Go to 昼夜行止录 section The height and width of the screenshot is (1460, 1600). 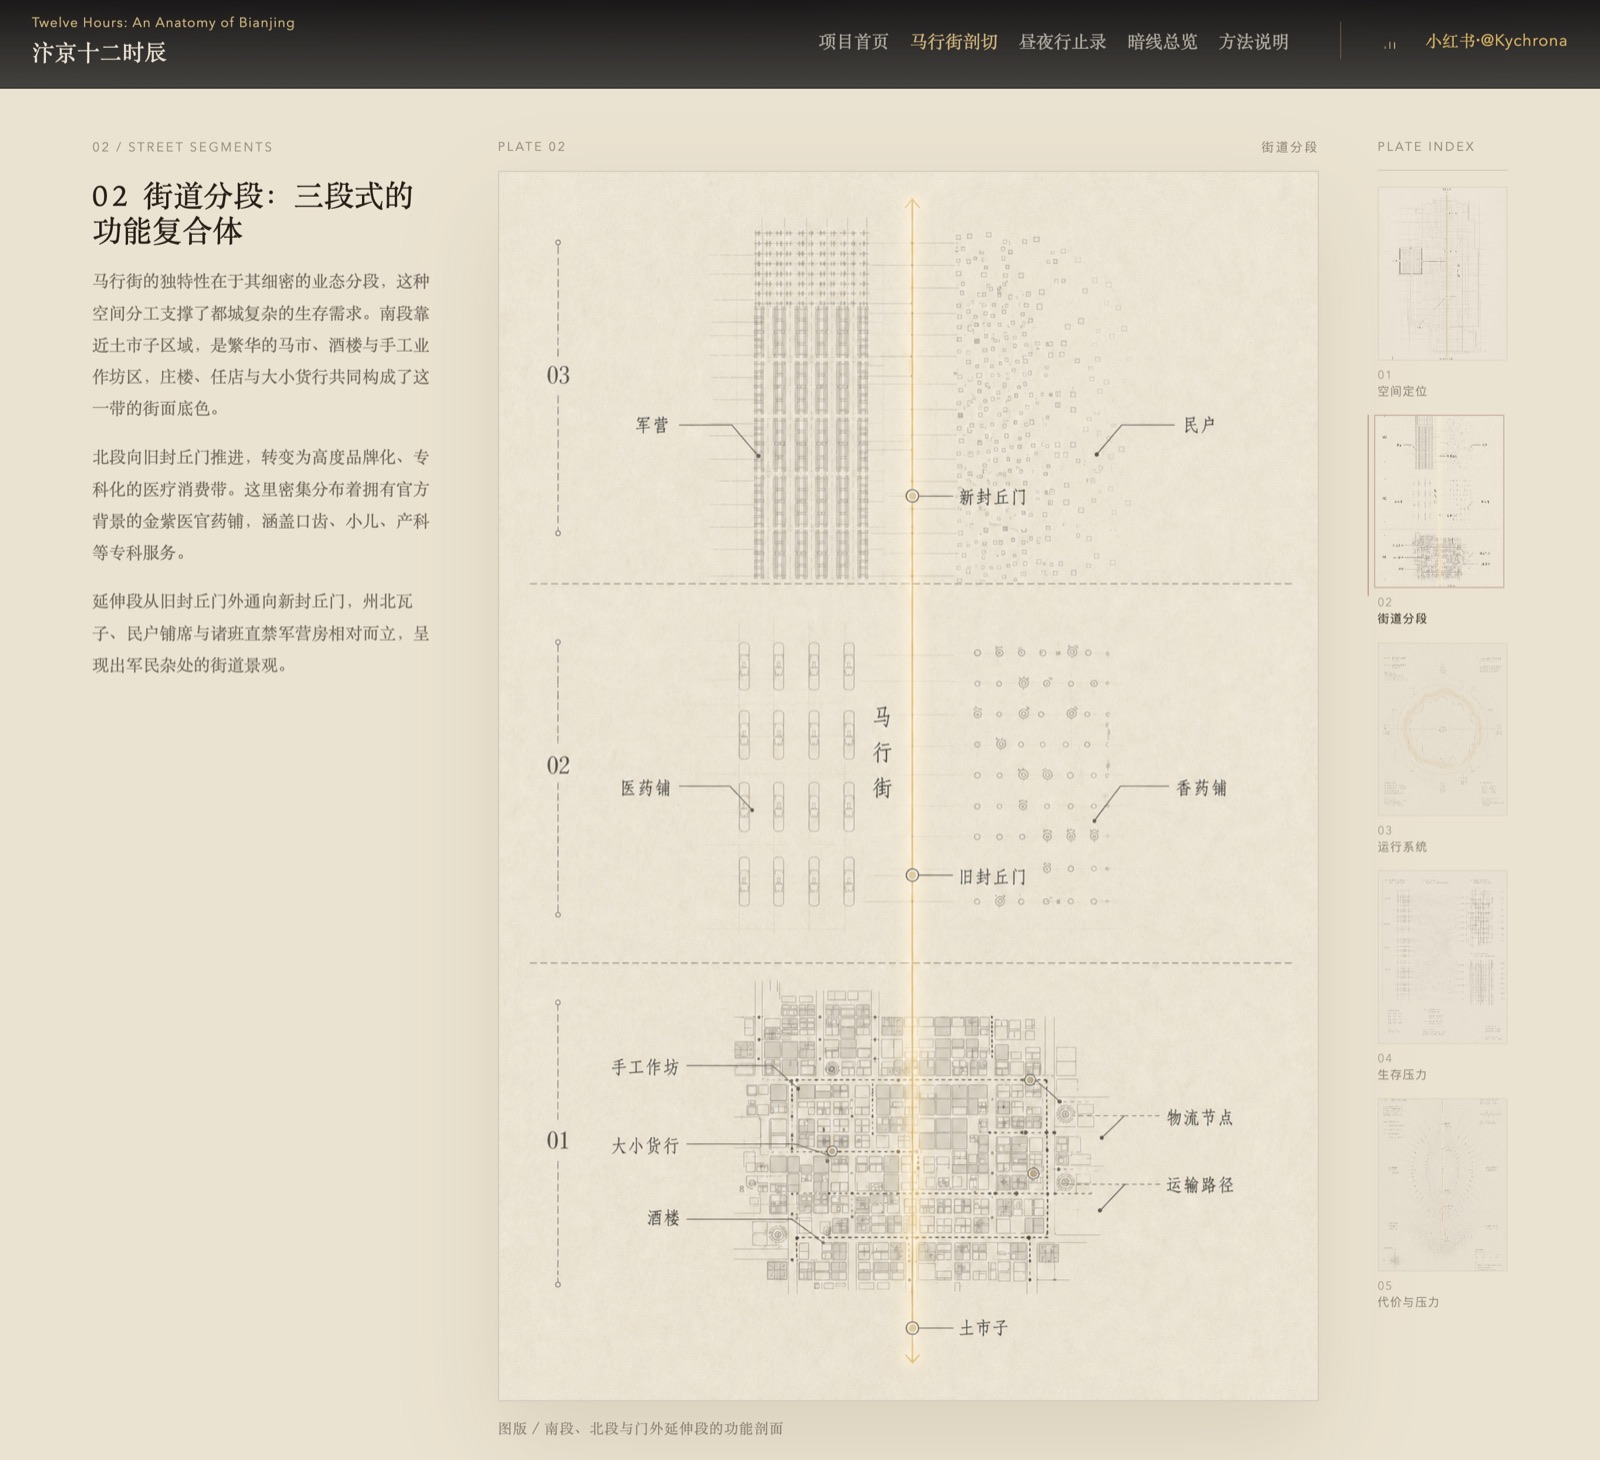pyautogui.click(x=1062, y=42)
